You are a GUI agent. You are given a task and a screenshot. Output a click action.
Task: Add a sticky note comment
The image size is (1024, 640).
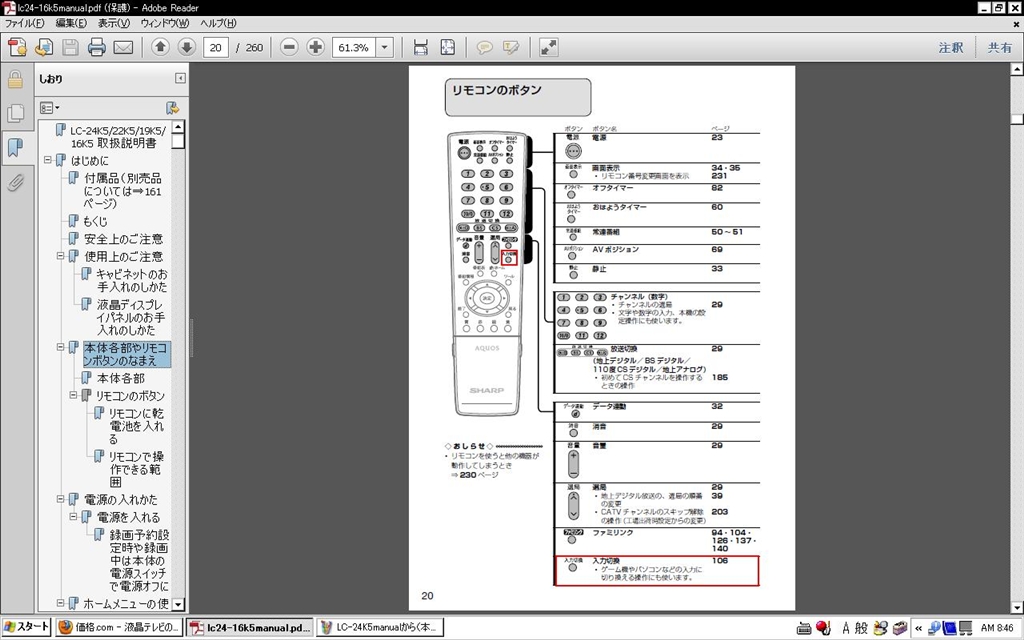coord(484,47)
